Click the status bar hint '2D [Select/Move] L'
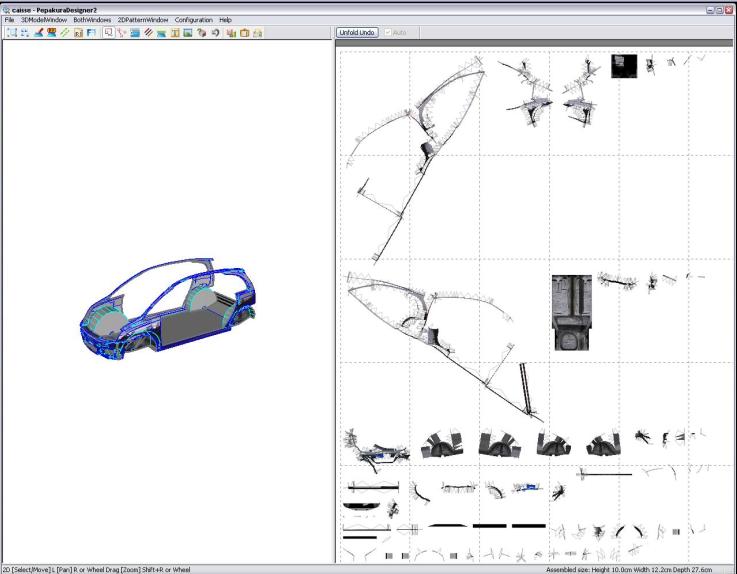The width and height of the screenshot is (737, 574). [x=28, y=570]
